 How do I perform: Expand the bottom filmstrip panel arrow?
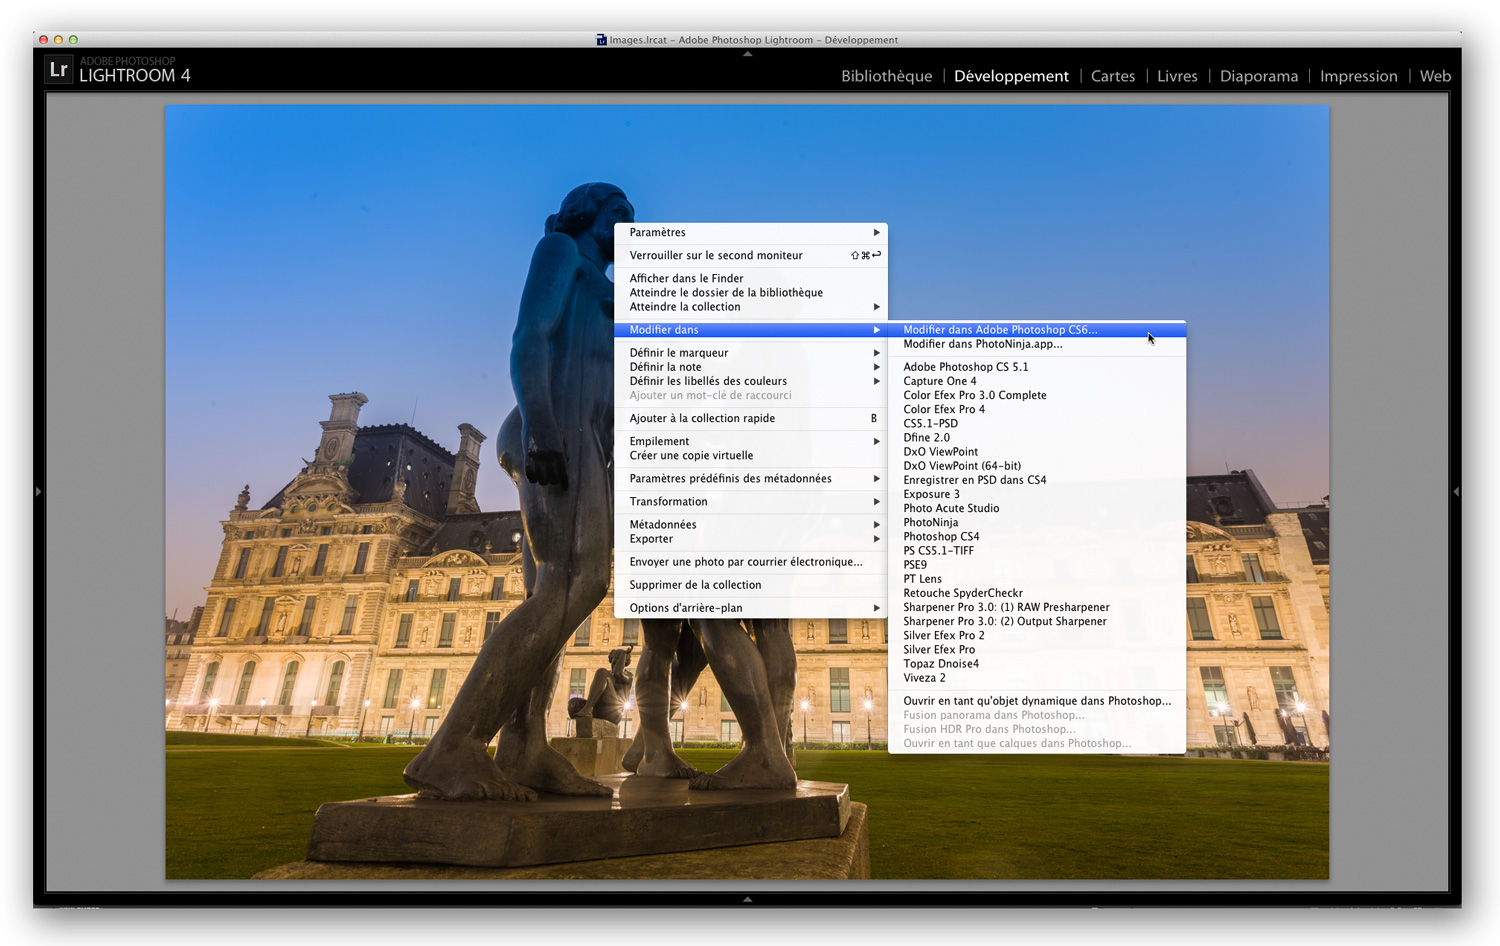(748, 900)
